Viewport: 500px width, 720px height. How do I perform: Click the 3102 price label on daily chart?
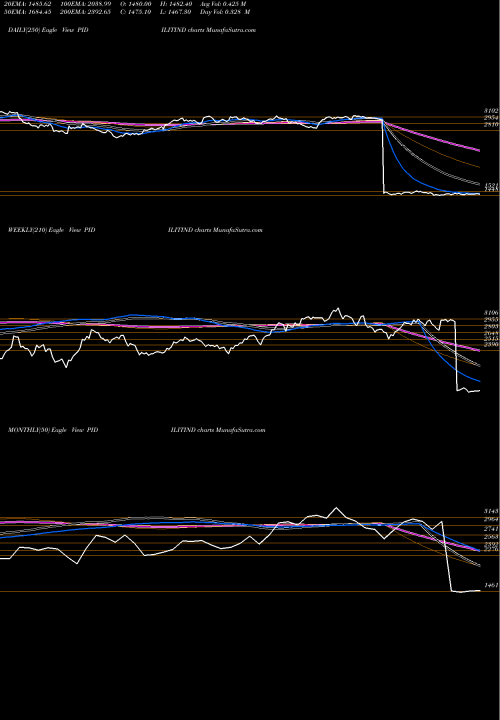[x=491, y=111]
